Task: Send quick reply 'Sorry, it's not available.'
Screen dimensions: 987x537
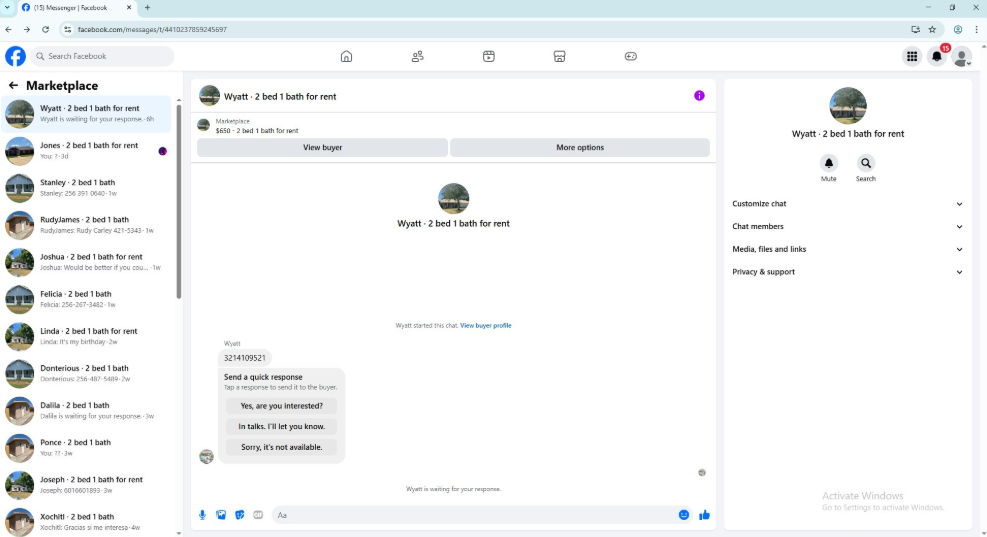Action: tap(281, 447)
